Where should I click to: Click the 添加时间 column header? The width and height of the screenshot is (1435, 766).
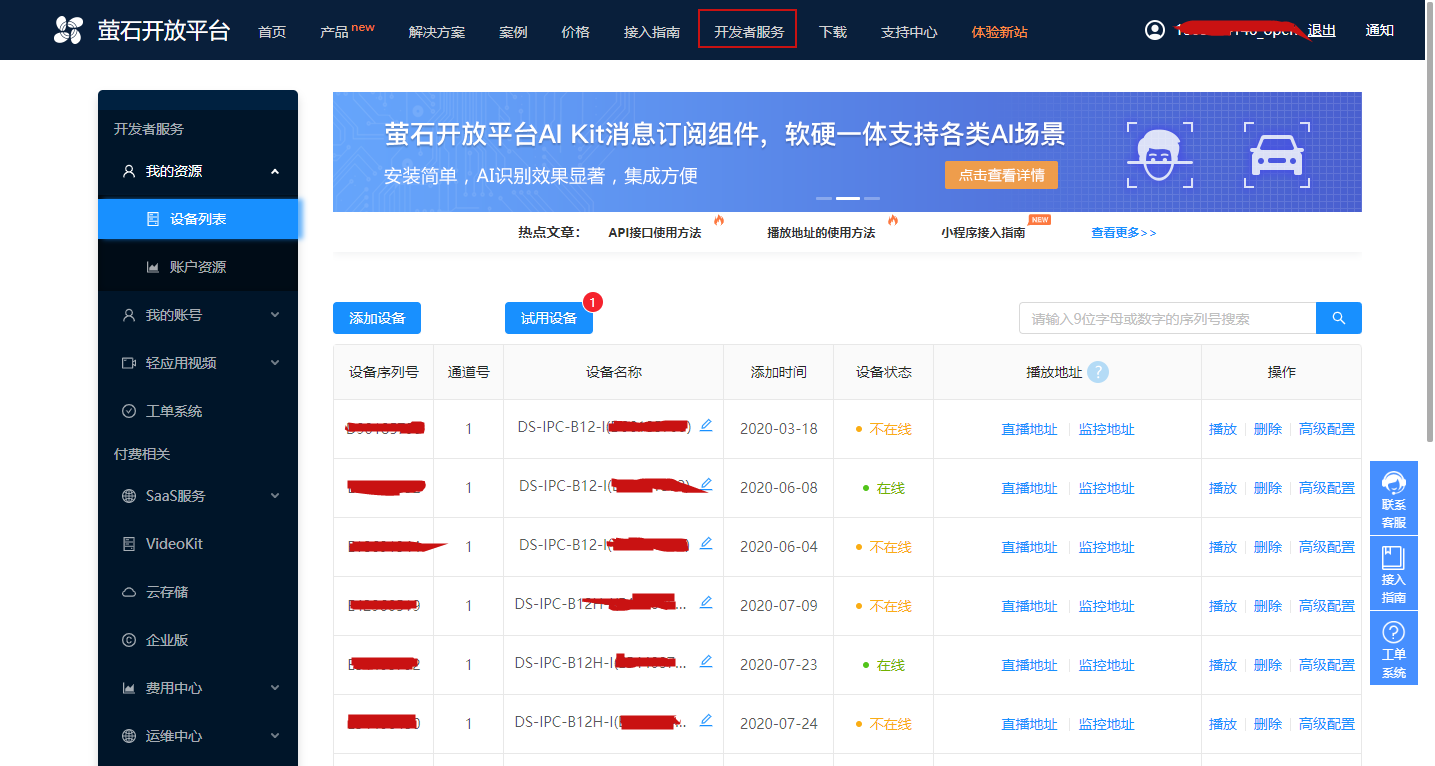tap(779, 372)
